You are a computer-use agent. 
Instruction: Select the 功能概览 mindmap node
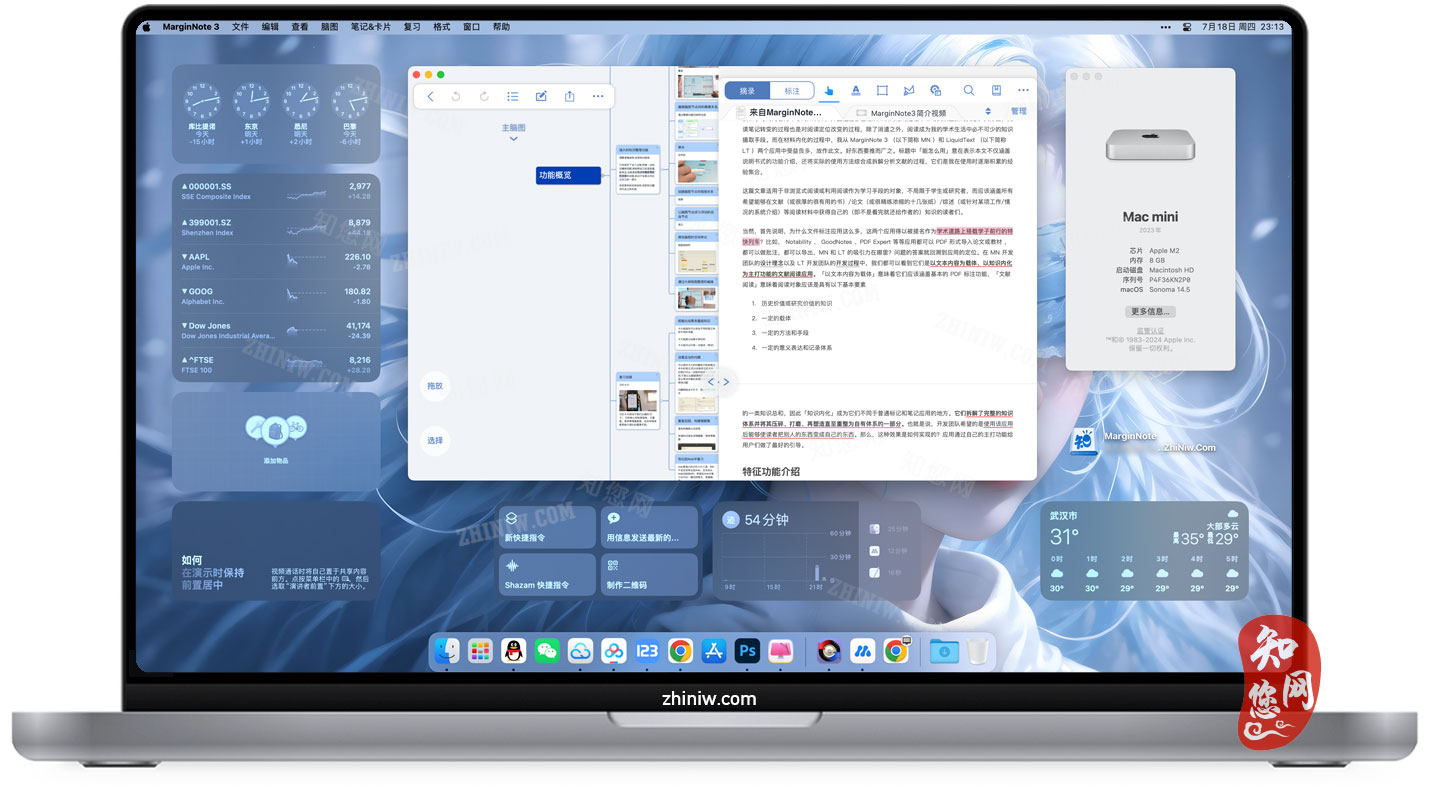point(568,175)
